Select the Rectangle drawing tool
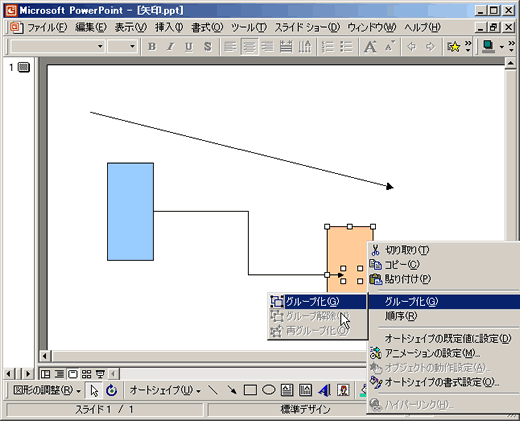The width and height of the screenshot is (520, 421). pos(250,390)
